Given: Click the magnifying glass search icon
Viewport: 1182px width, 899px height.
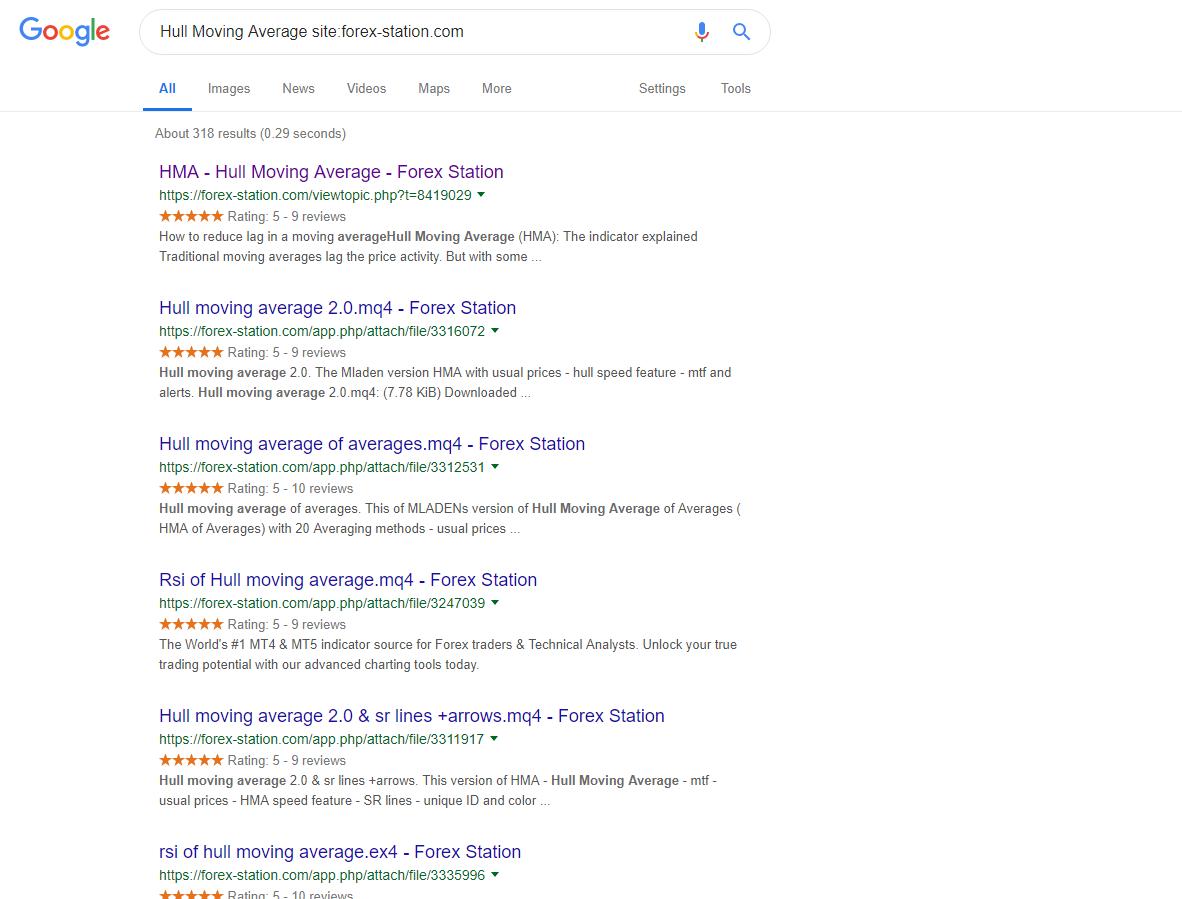Looking at the screenshot, I should click(742, 32).
